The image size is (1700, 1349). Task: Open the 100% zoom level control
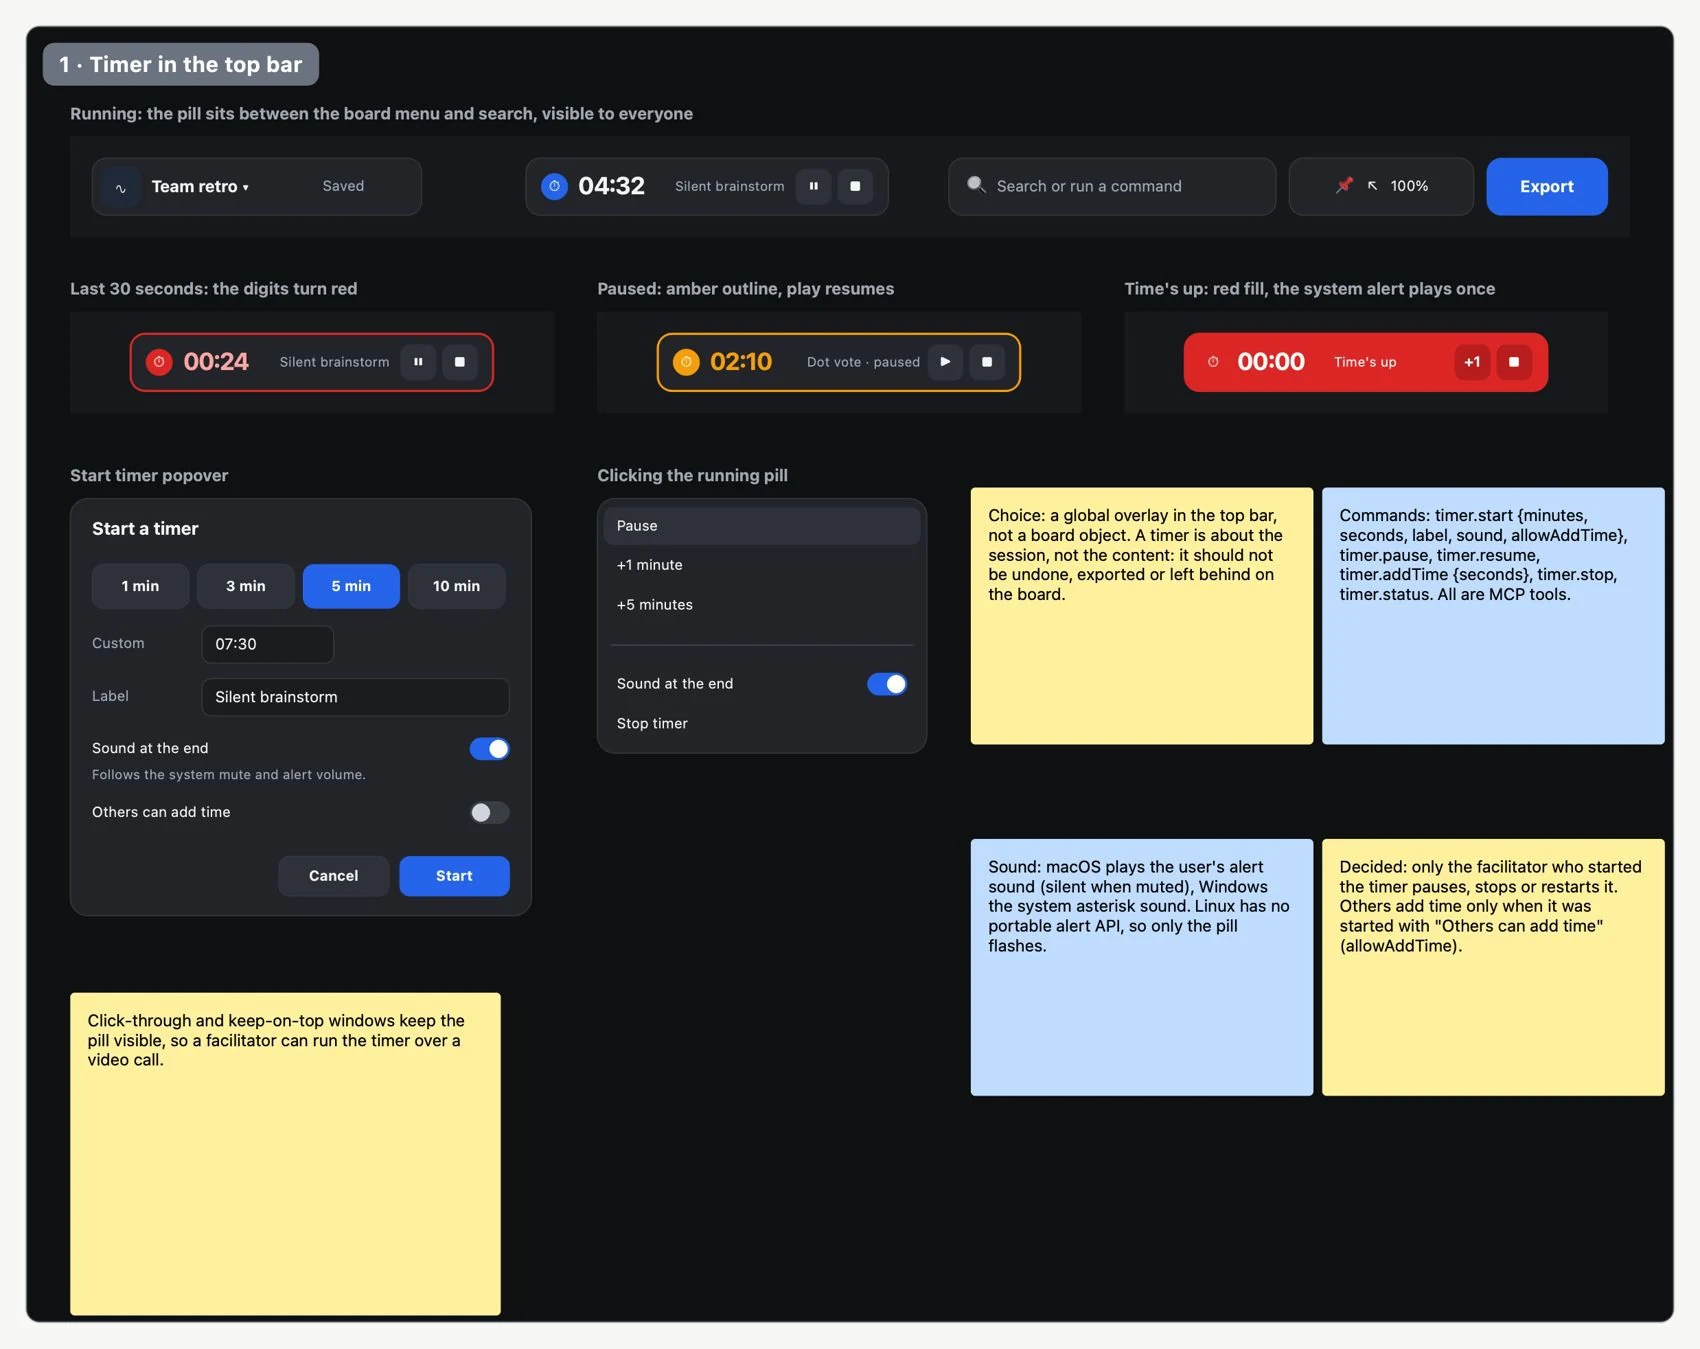(x=1409, y=186)
